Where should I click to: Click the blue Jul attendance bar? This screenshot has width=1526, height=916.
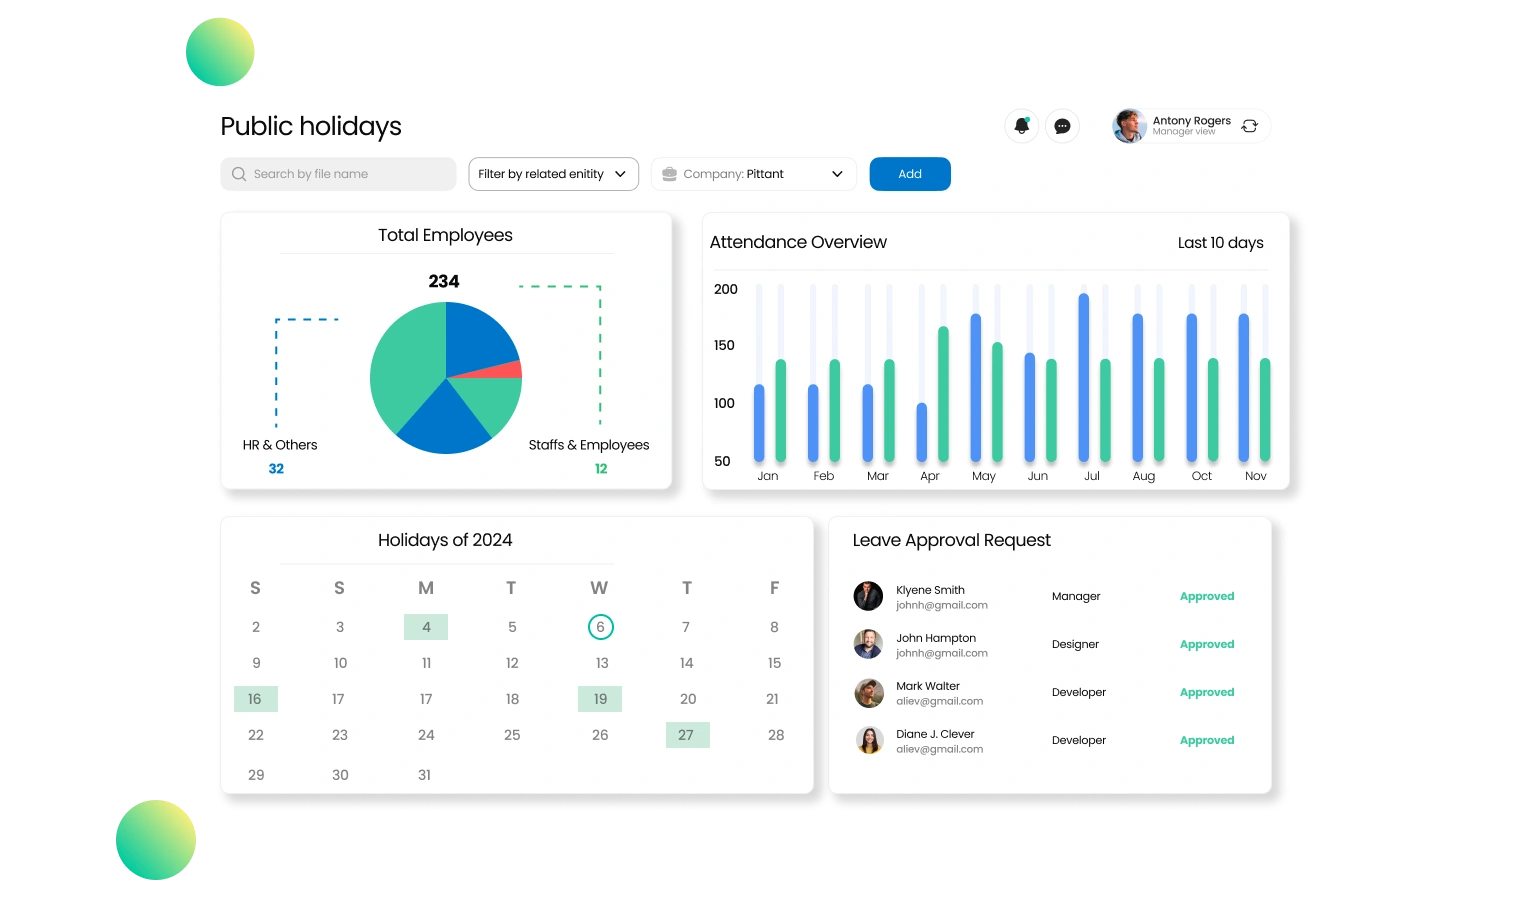click(1083, 376)
